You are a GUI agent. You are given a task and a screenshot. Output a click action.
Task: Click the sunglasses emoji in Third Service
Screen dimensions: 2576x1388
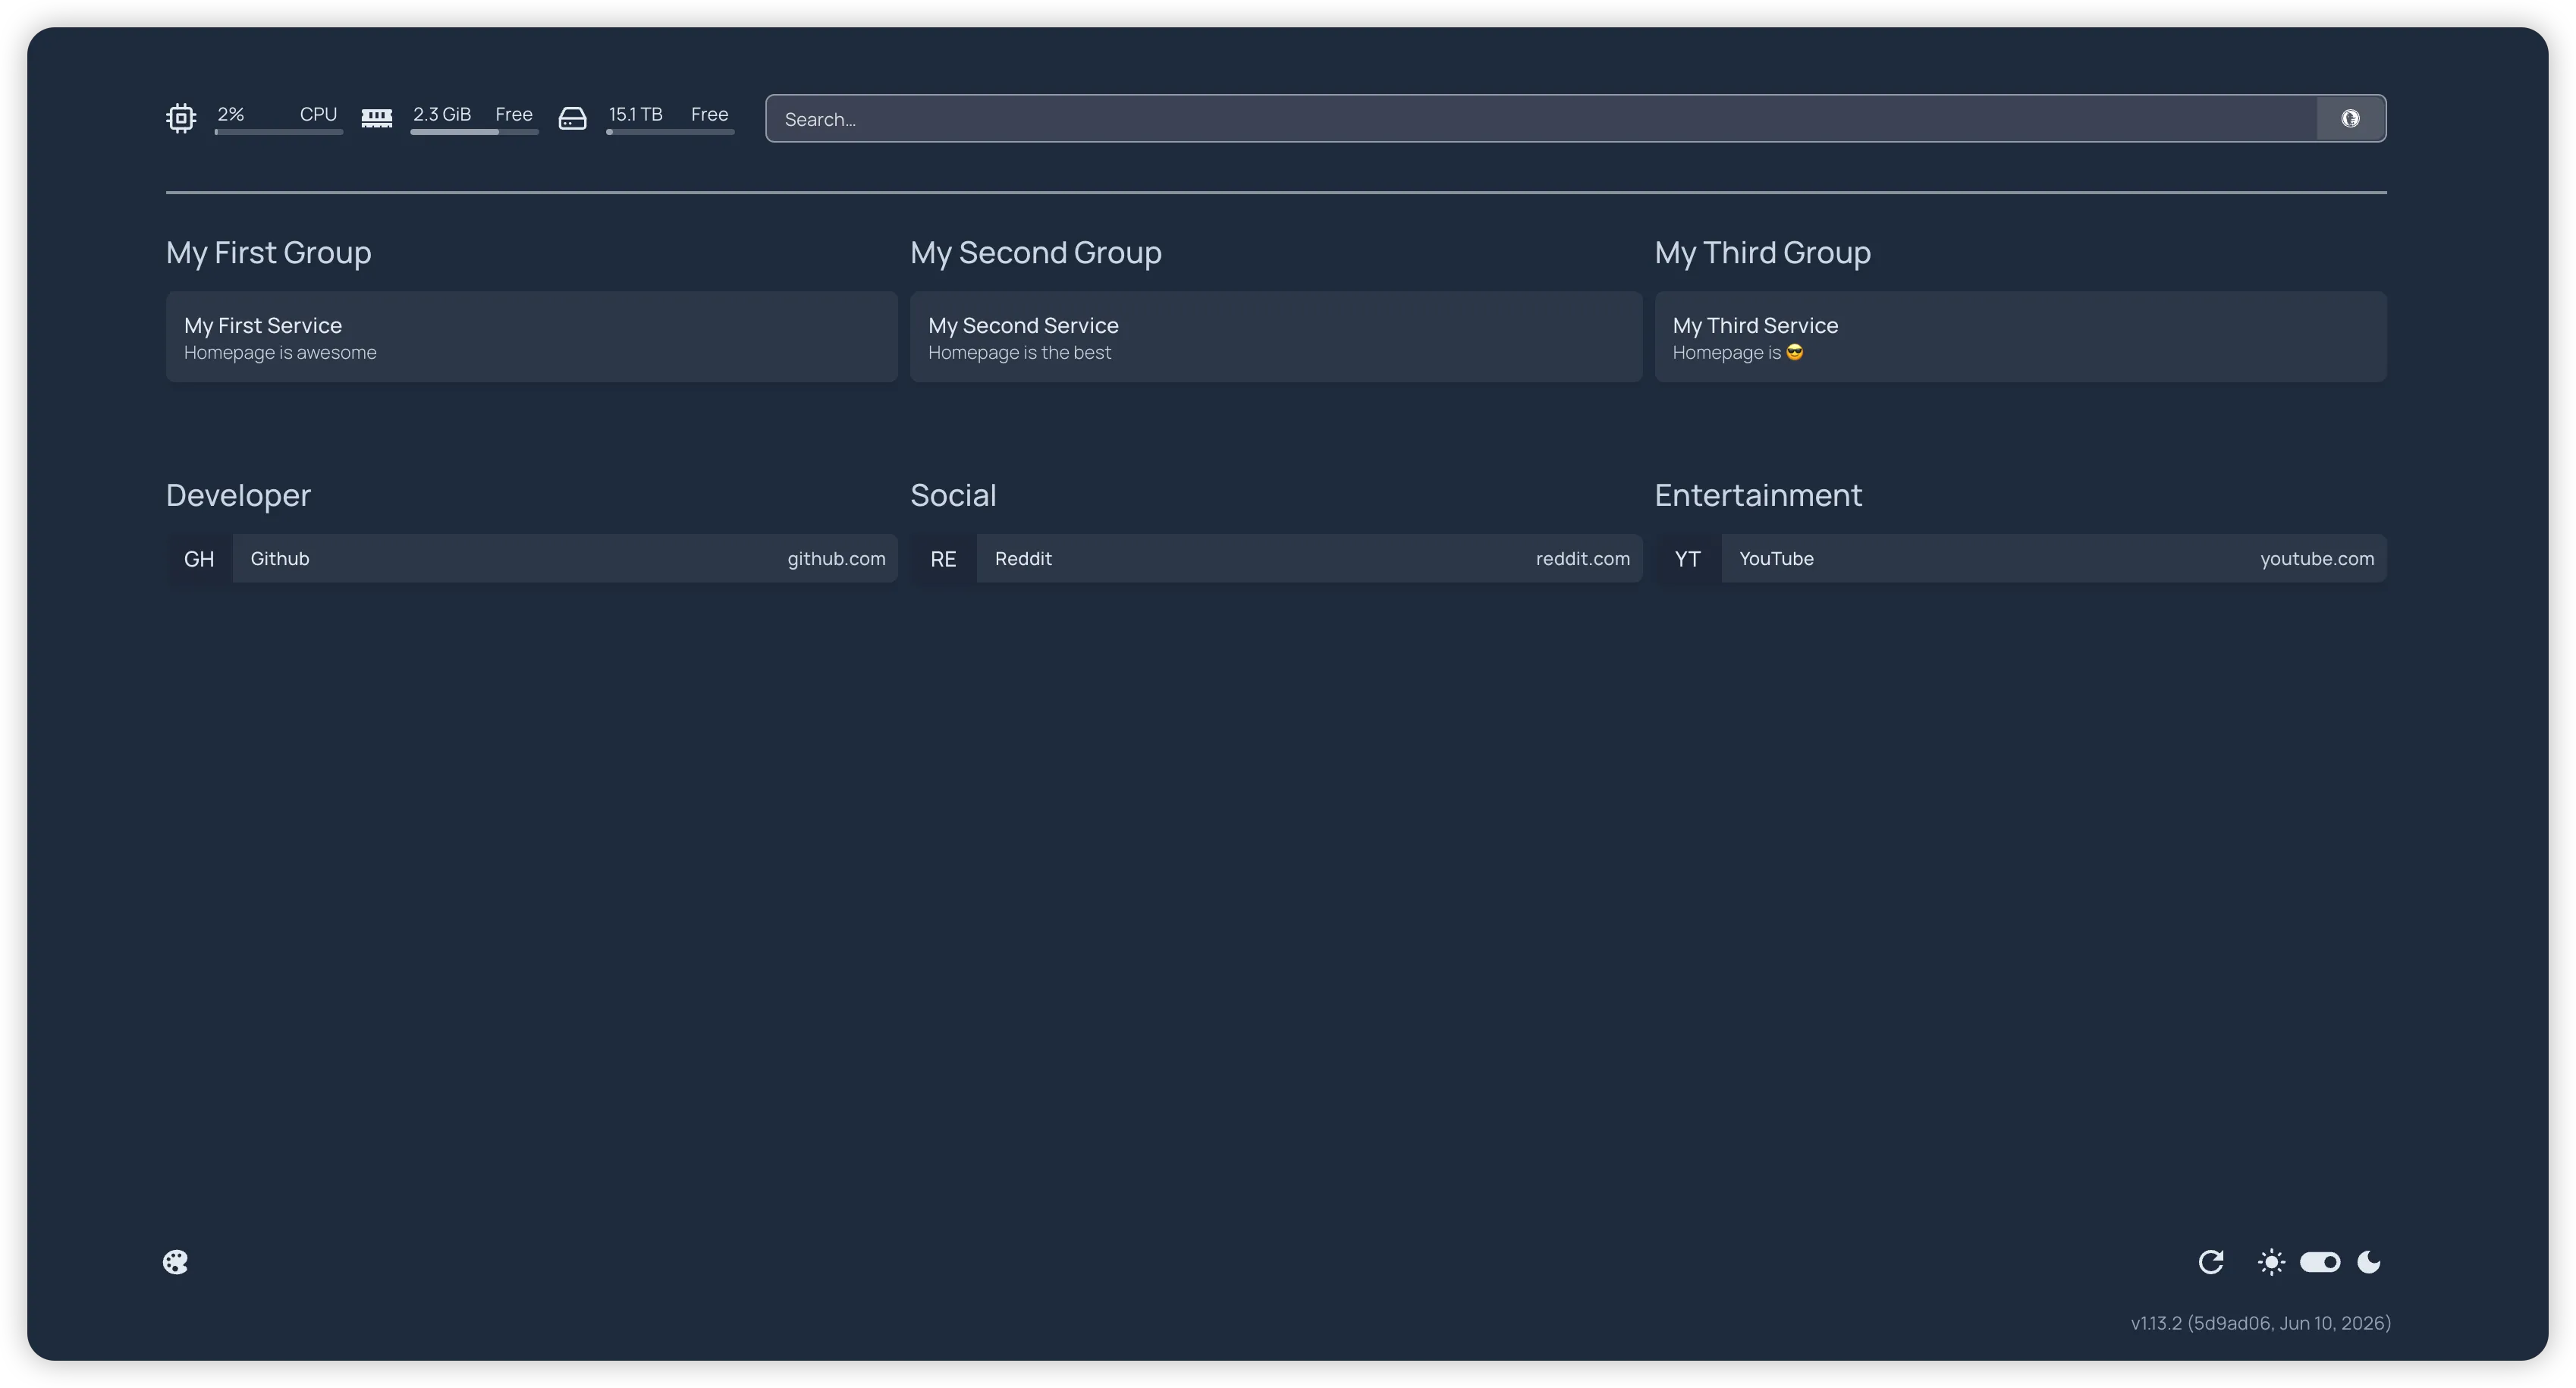(x=1795, y=352)
